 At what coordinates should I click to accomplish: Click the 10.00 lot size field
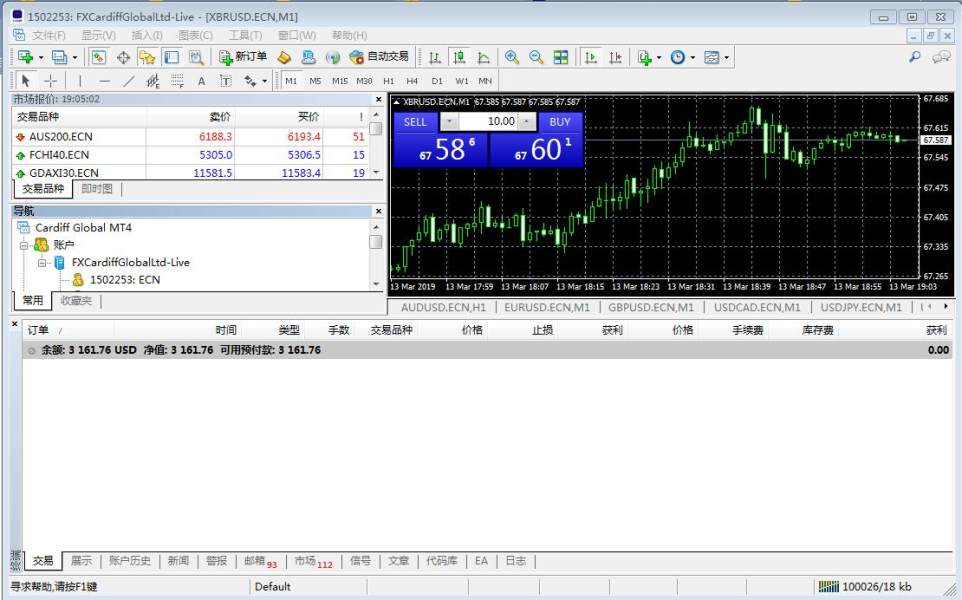[x=491, y=121]
